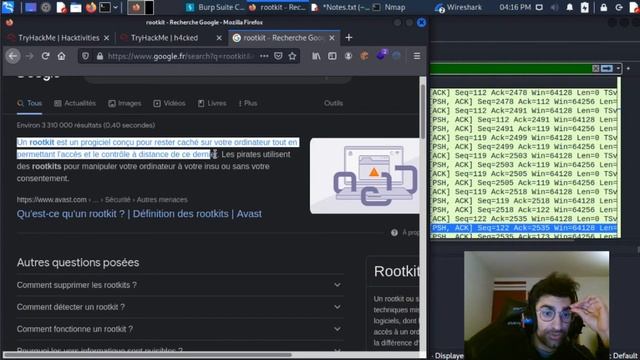Switch to the Actualités results
This screenshot has height=360, width=640.
click(x=75, y=104)
